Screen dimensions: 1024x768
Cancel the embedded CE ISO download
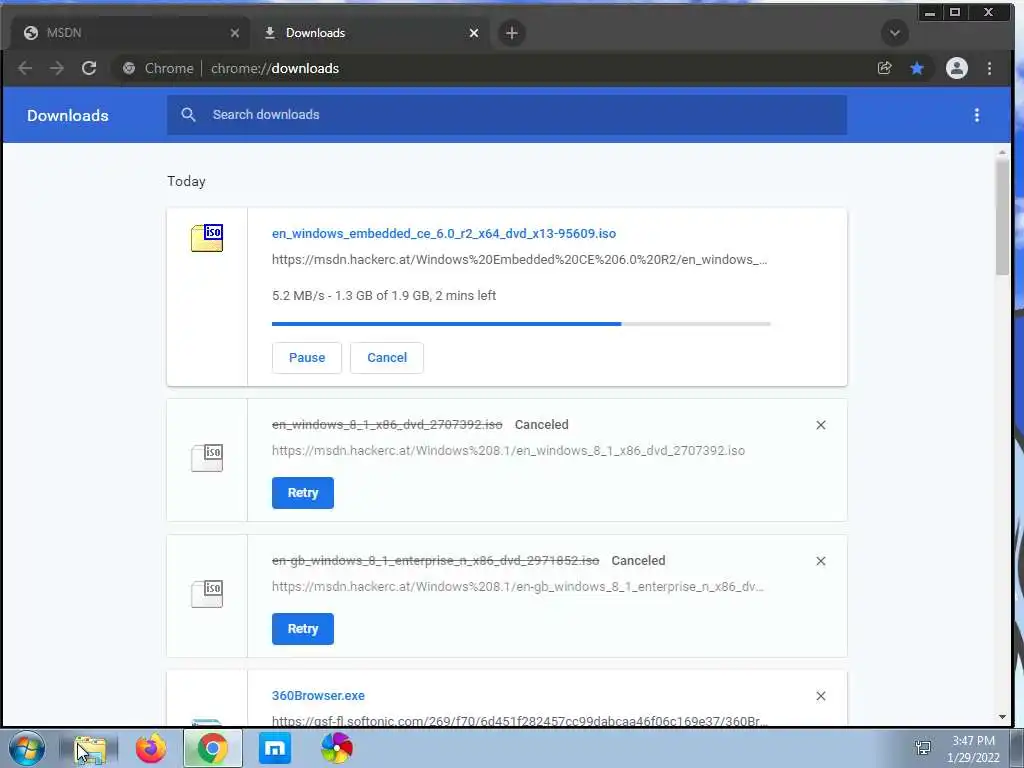387,358
